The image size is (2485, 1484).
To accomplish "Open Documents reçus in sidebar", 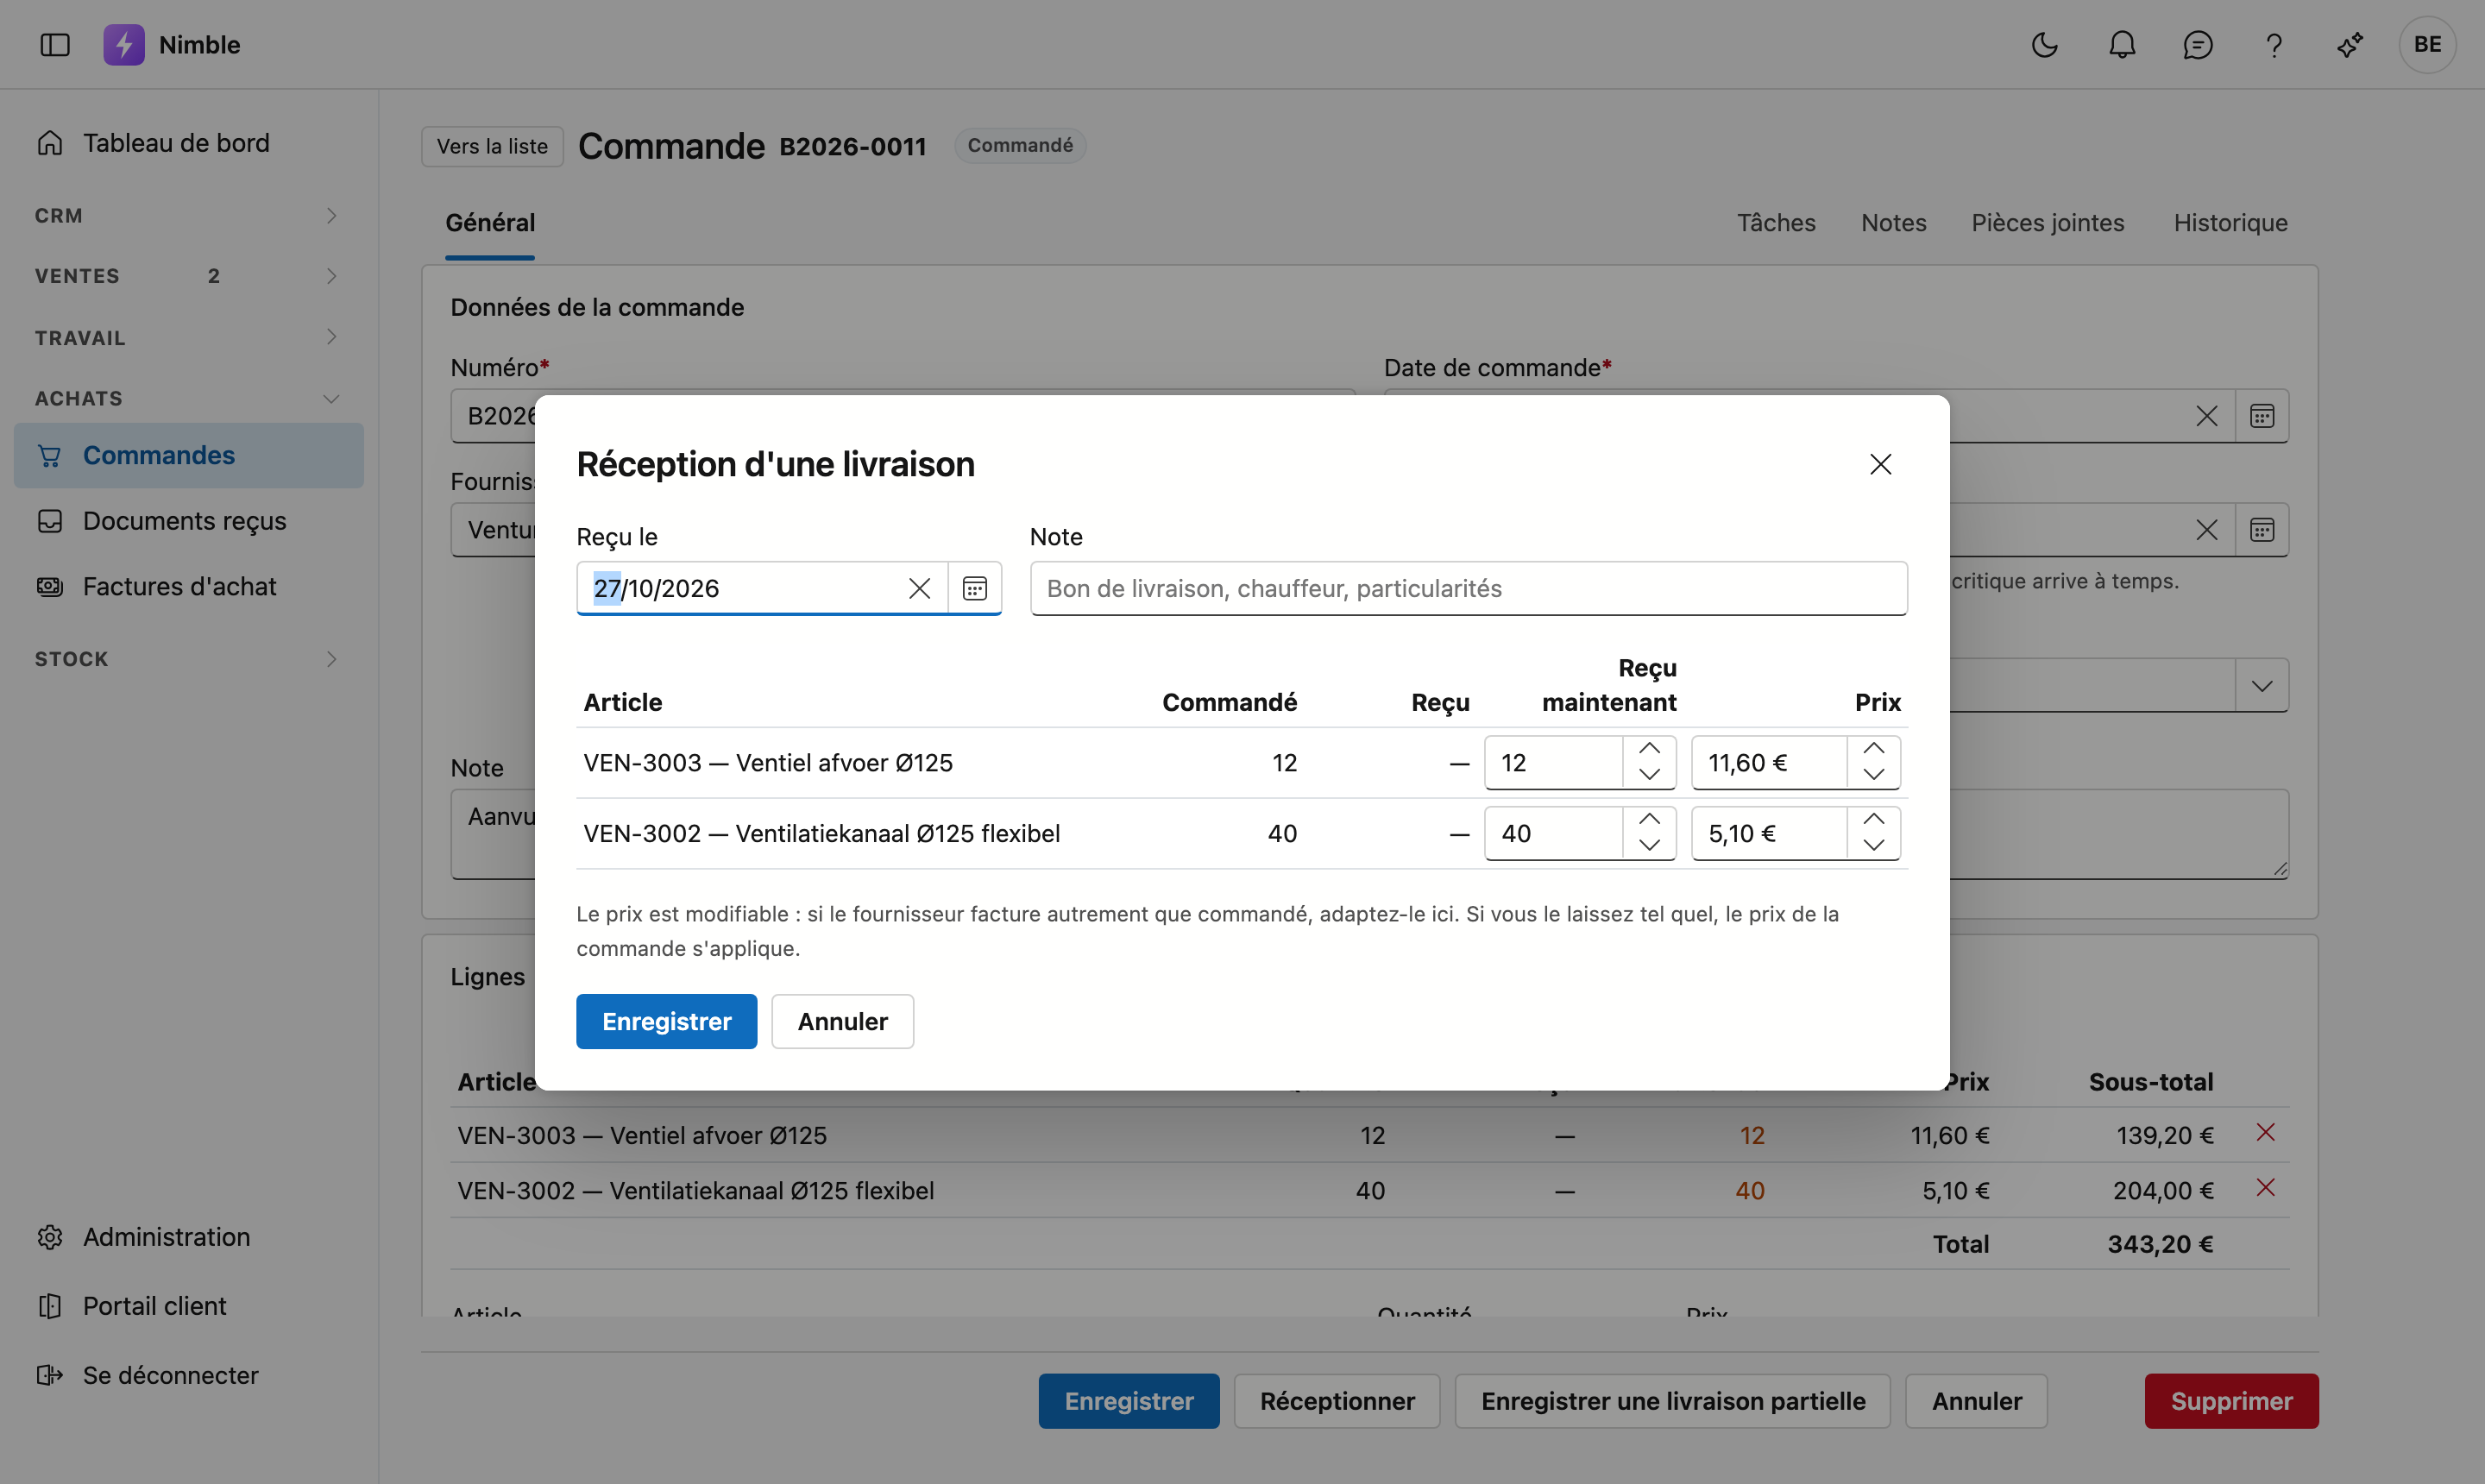I will [184, 521].
